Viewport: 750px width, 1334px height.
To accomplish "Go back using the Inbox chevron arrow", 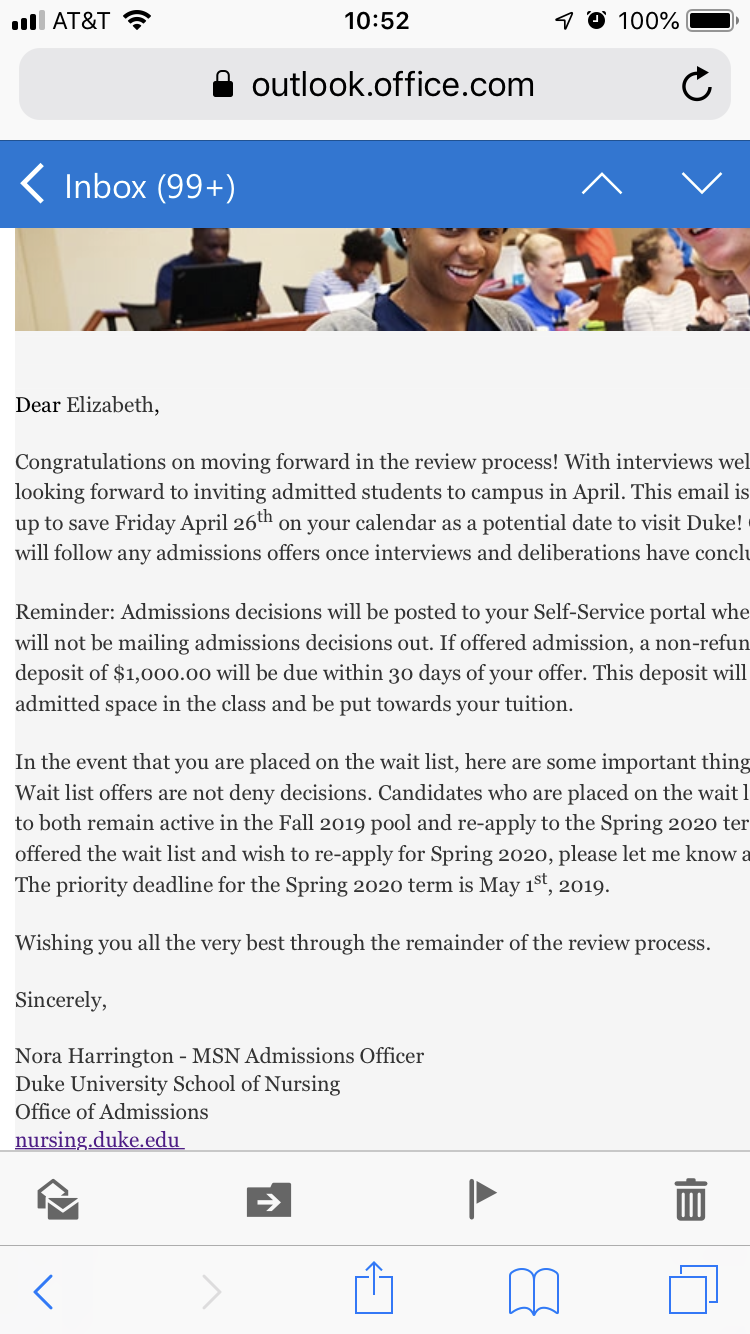I will click(33, 185).
